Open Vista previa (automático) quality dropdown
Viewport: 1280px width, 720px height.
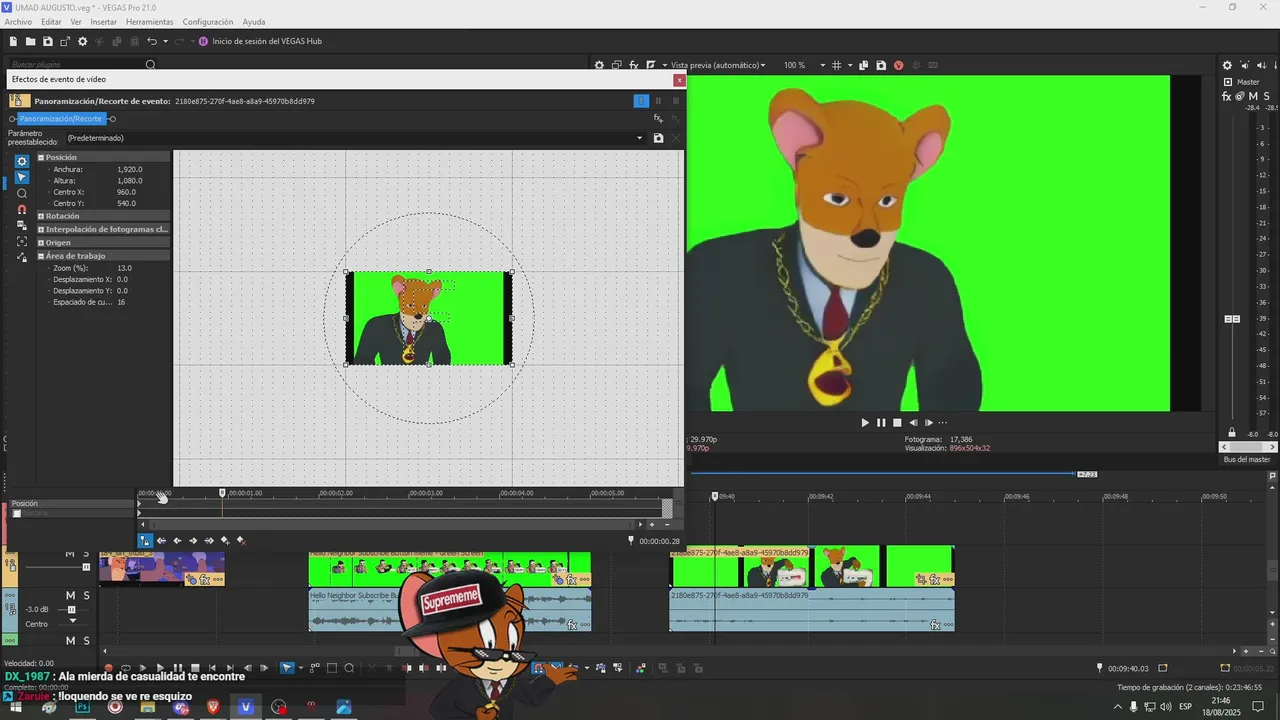[x=718, y=65]
